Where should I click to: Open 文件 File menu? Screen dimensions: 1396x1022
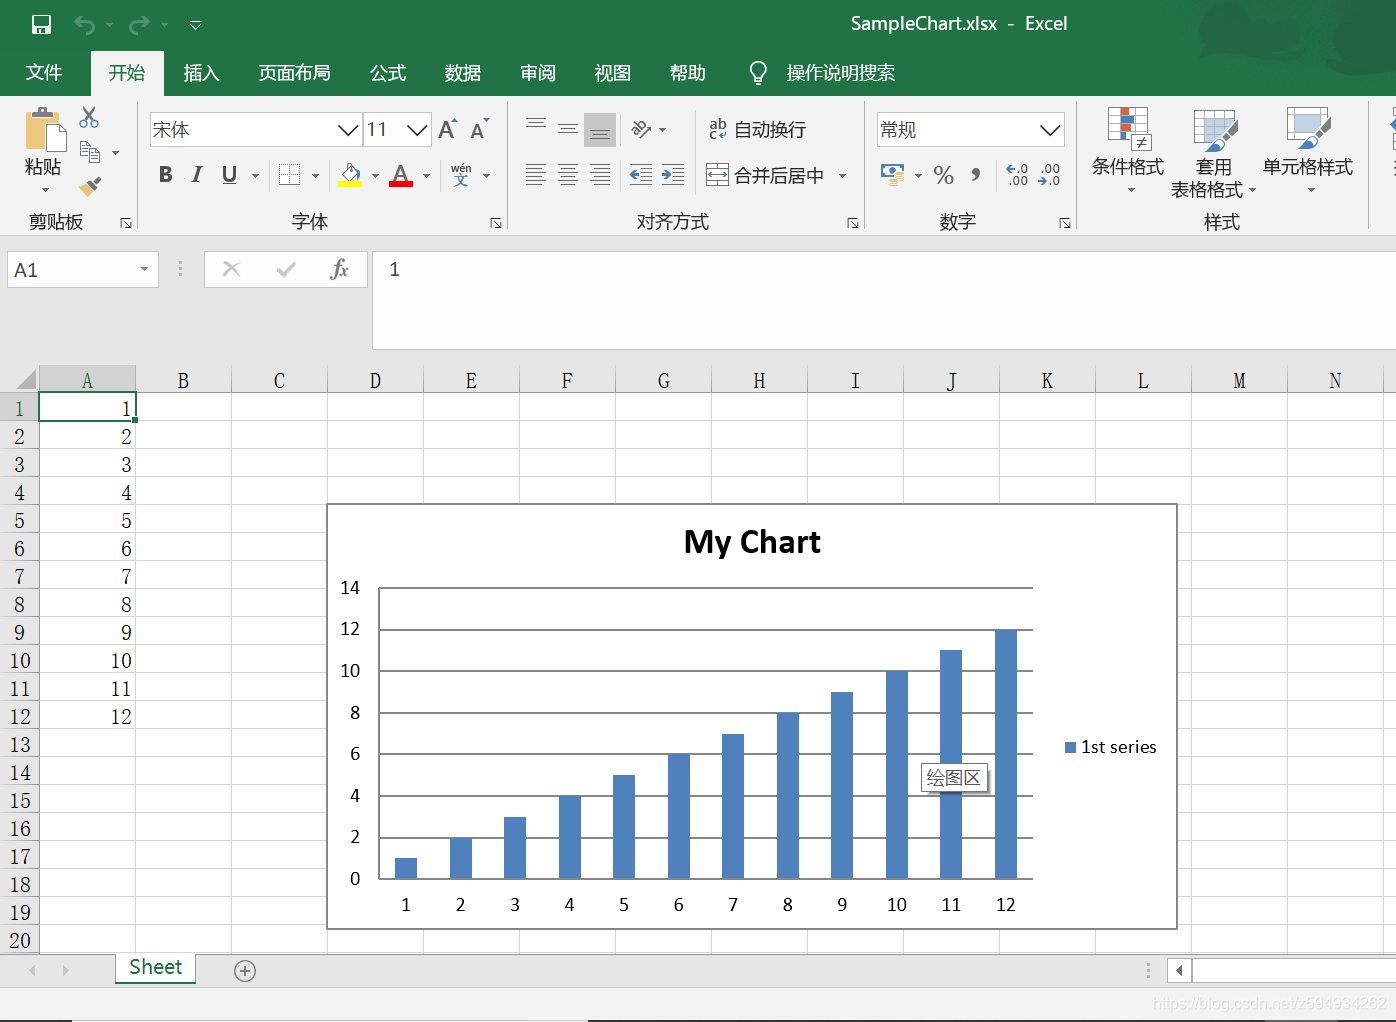point(44,72)
